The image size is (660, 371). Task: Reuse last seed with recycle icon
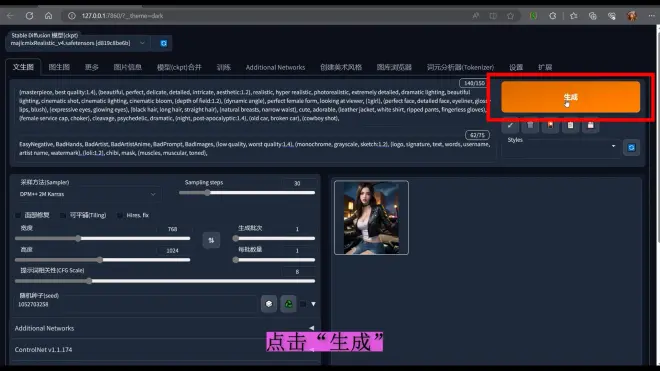pos(289,304)
